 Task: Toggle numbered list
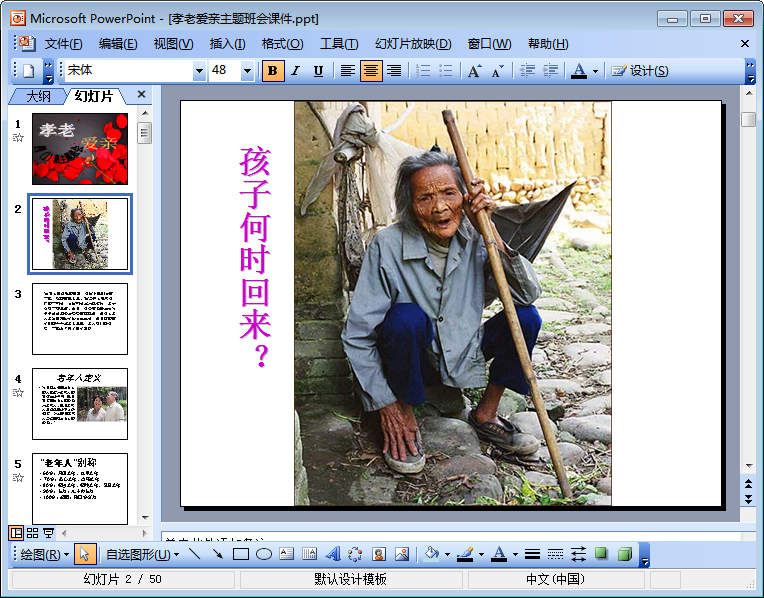coord(423,71)
